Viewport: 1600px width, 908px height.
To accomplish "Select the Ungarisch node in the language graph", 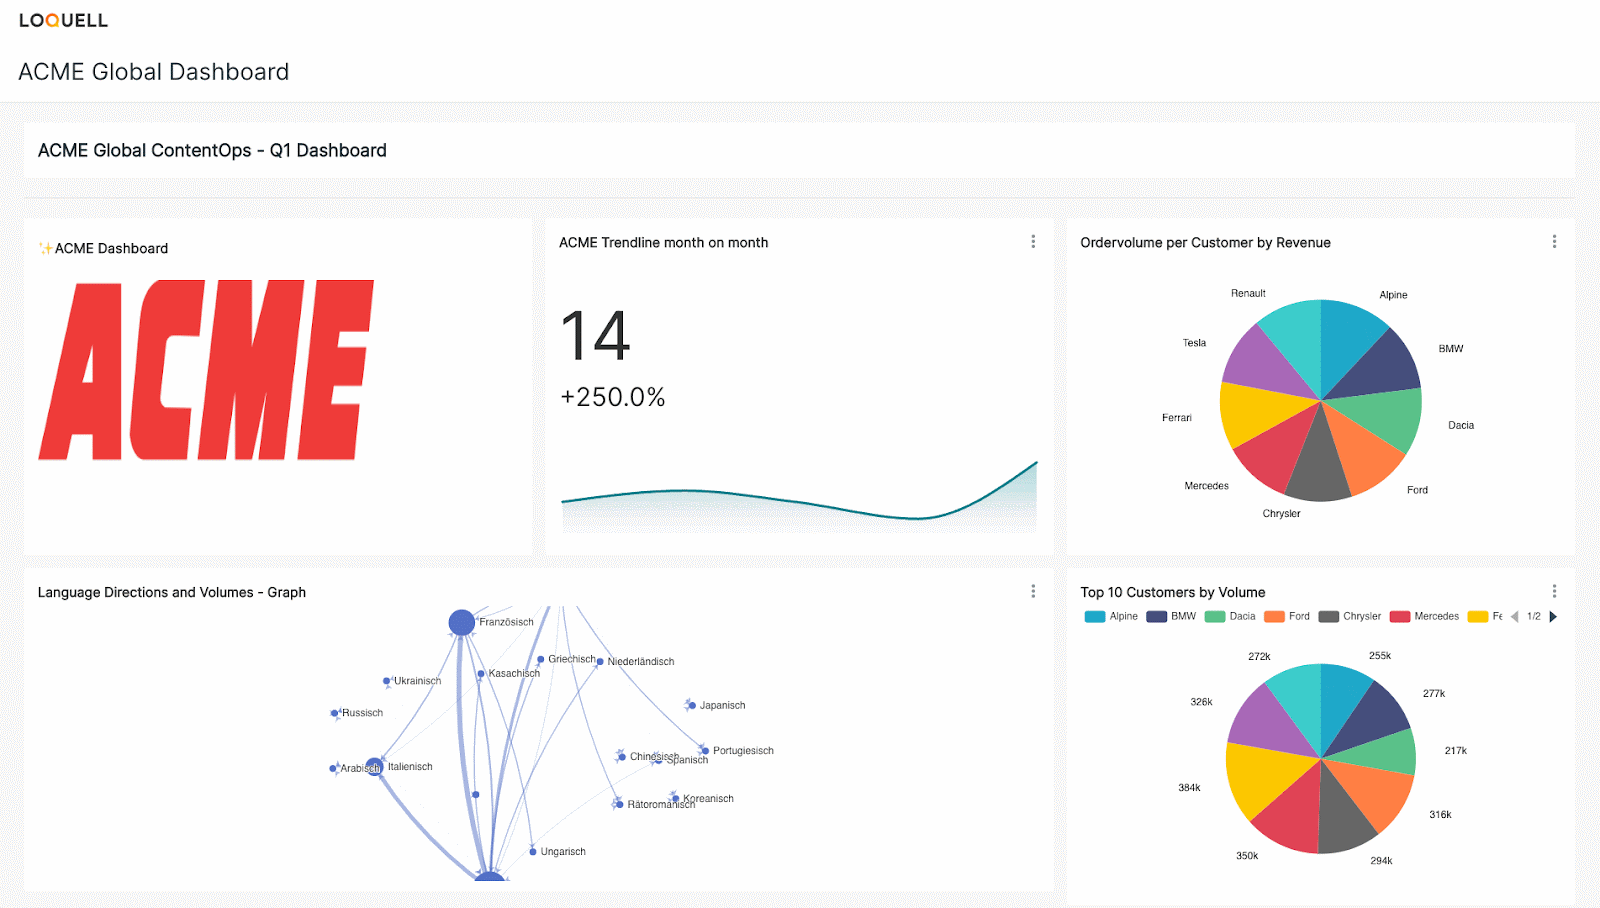I will (533, 852).
